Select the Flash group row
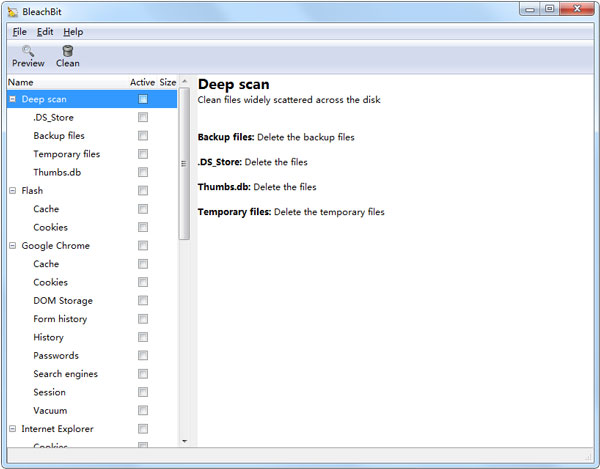Image resolution: width=600 pixels, height=469 pixels. click(92, 191)
